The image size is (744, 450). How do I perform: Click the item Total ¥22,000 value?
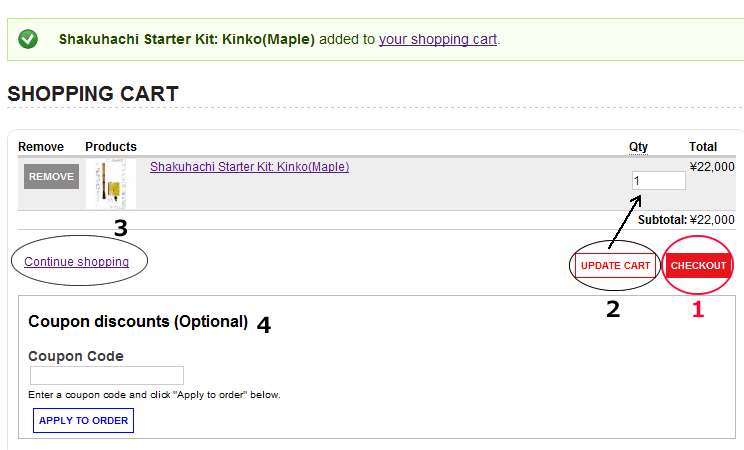pyautogui.click(x=712, y=167)
